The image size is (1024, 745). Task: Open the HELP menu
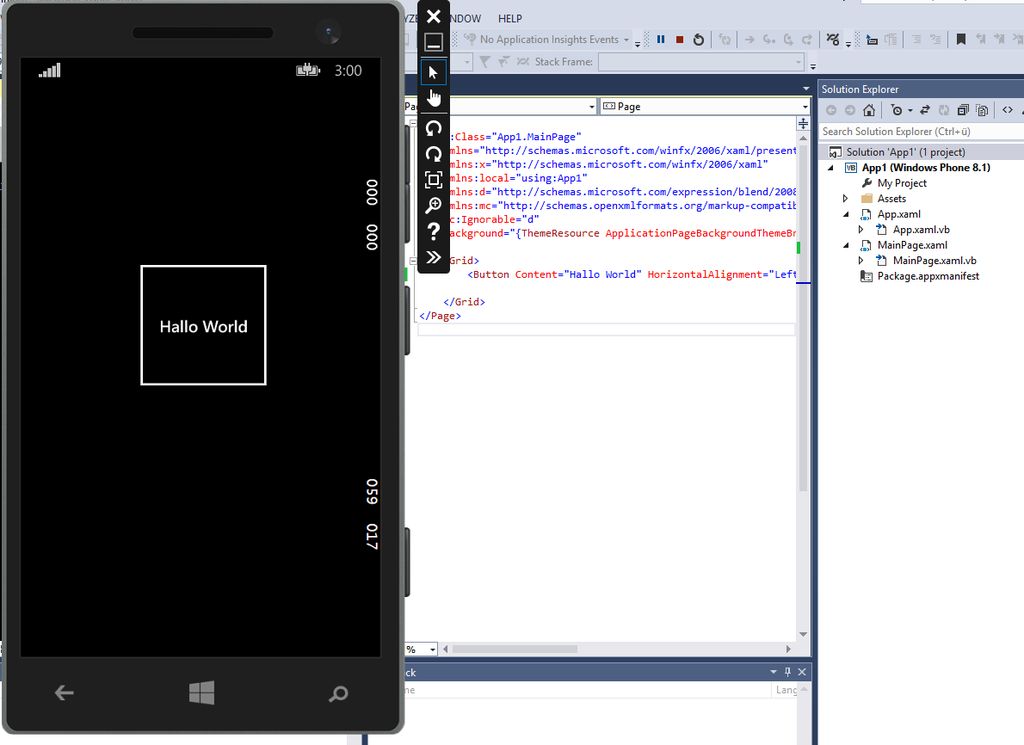[x=510, y=18]
